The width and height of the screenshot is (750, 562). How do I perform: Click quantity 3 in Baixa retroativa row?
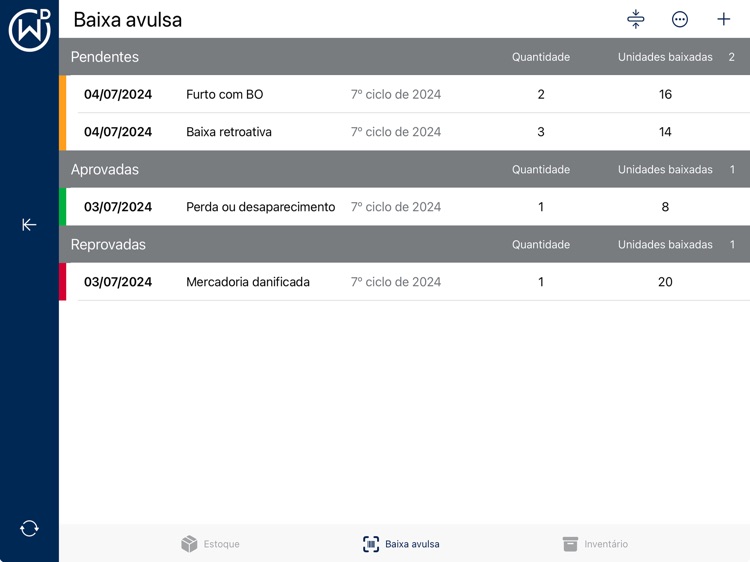tap(541, 132)
